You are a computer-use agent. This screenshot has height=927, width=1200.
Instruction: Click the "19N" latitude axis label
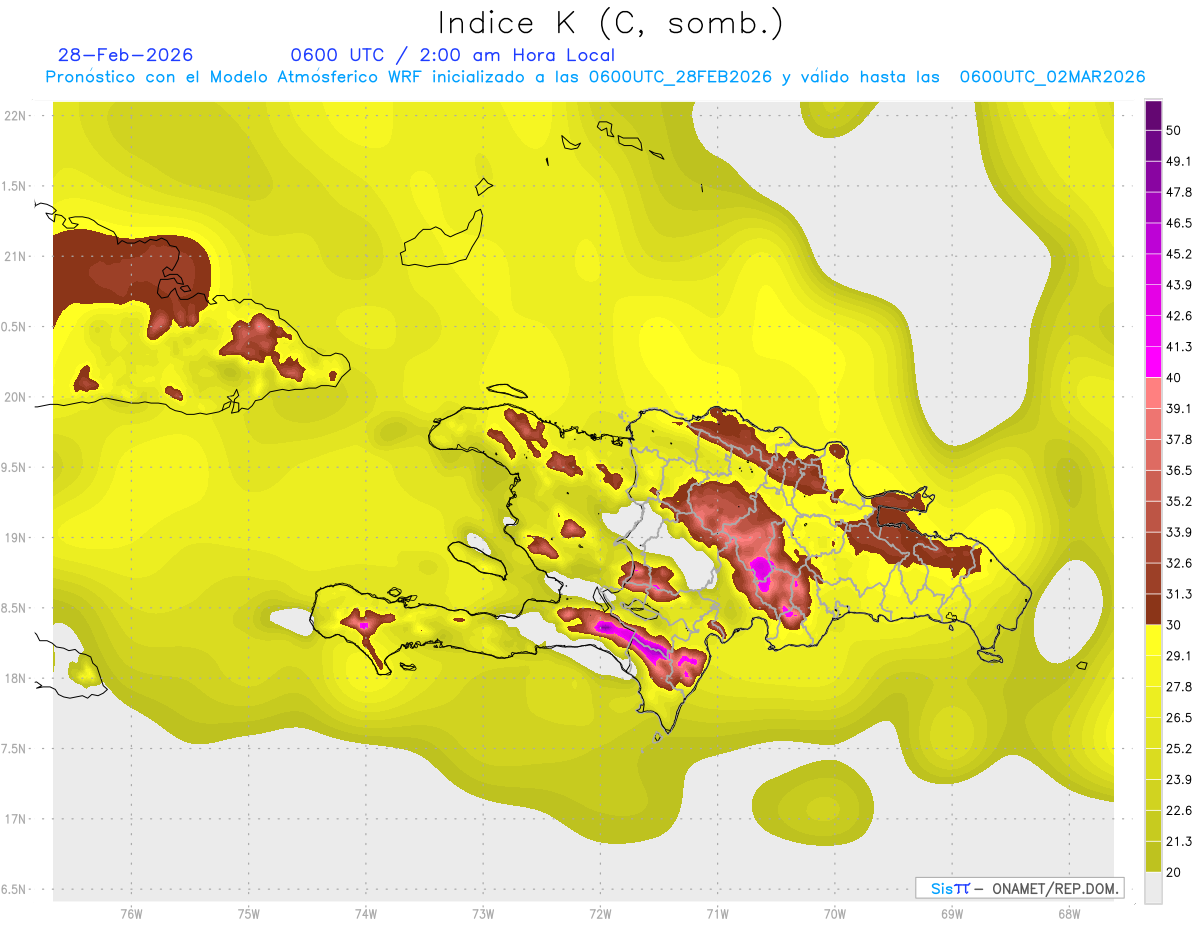click(x=16, y=538)
